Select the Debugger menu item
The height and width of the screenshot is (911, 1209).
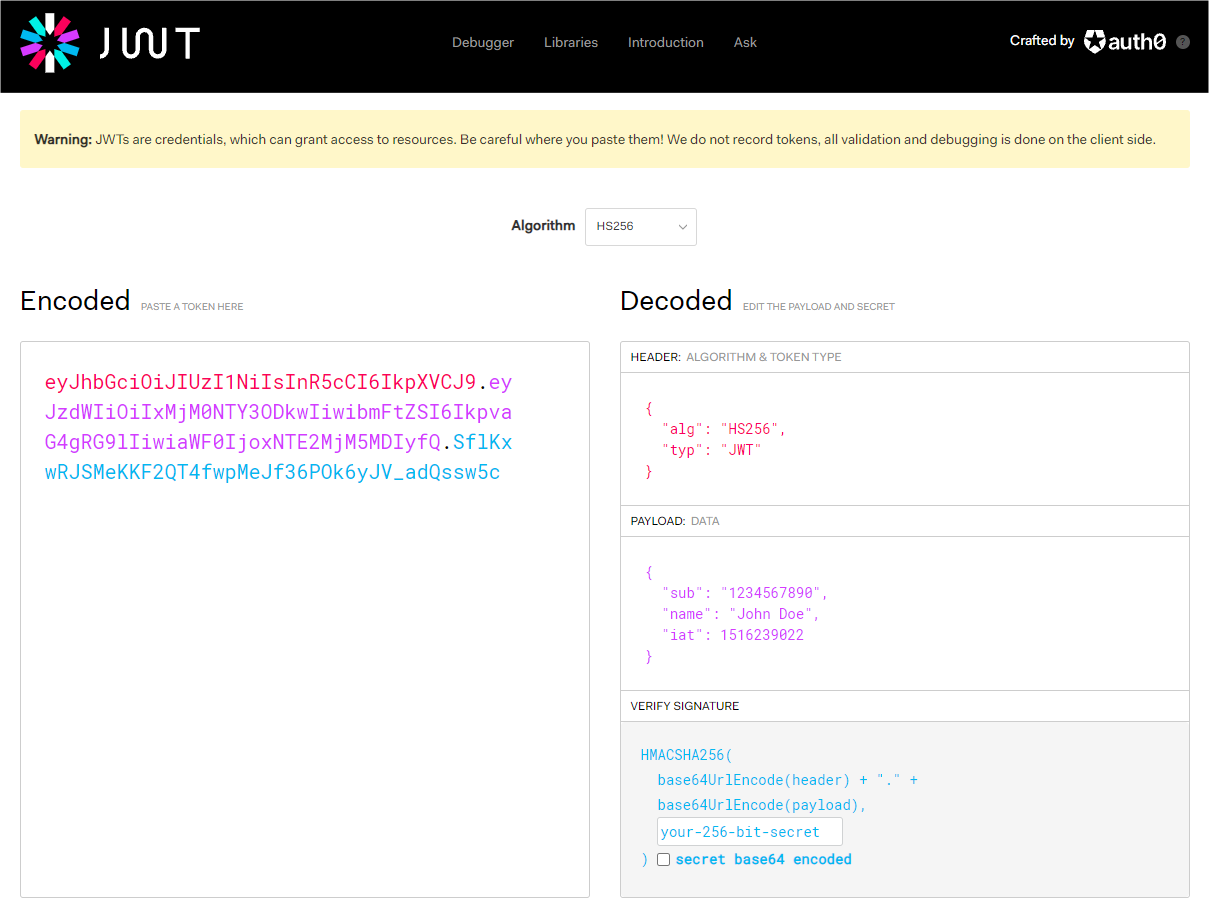click(482, 42)
